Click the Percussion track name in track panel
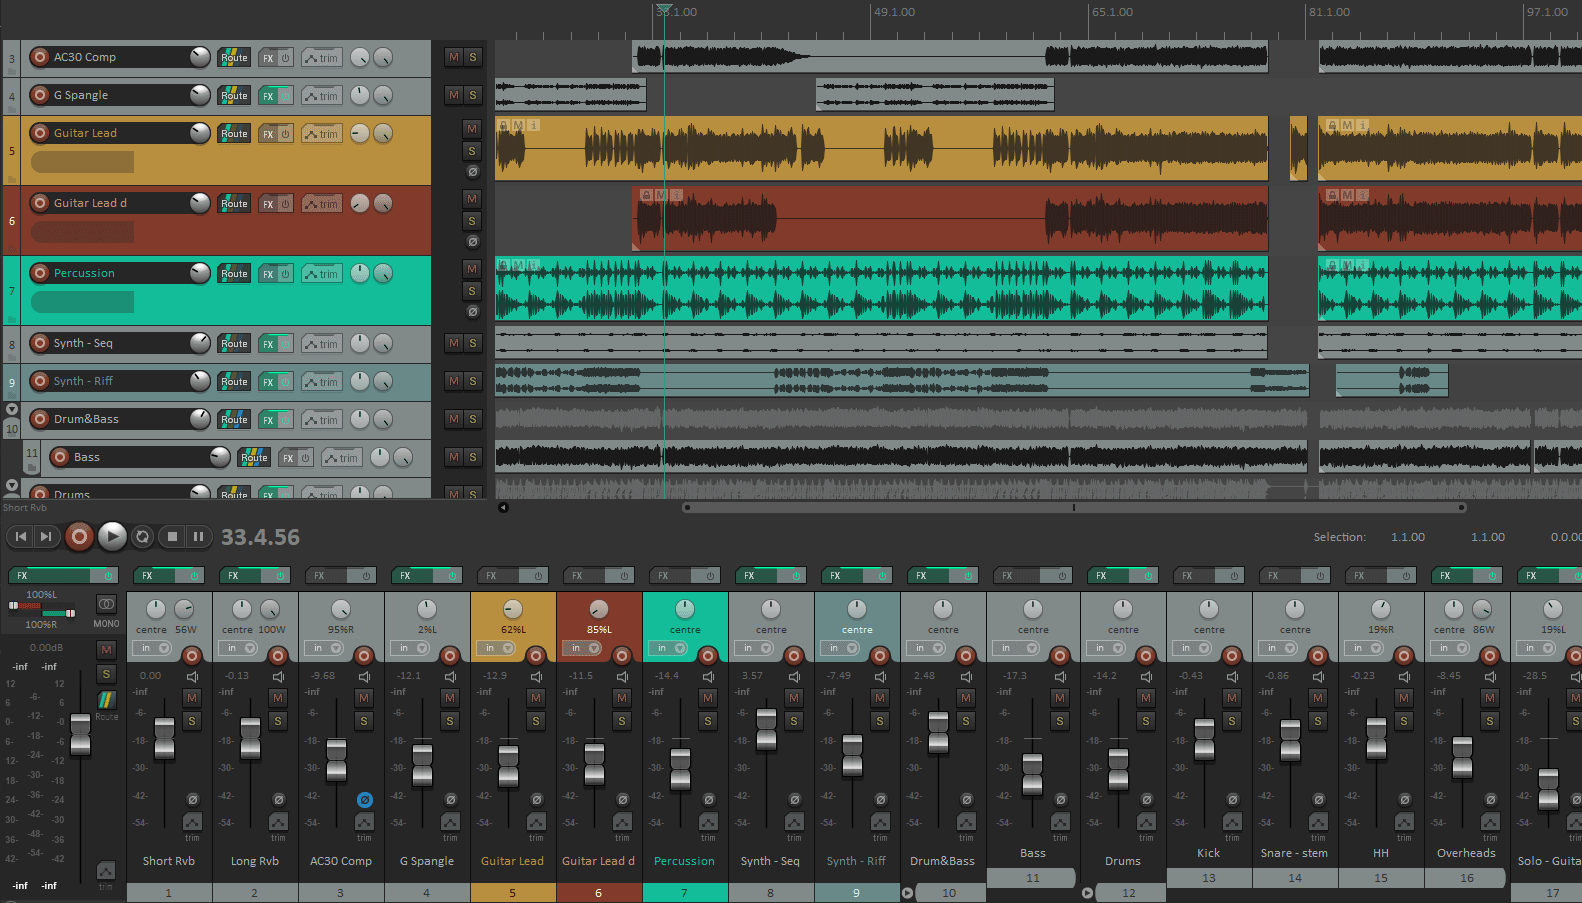Viewport: 1582px width, 903px height. 84,273
